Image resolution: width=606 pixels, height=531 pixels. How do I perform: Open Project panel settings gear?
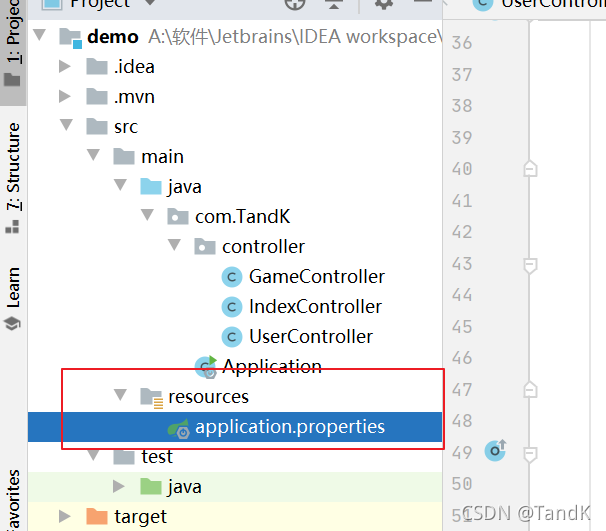(x=384, y=4)
